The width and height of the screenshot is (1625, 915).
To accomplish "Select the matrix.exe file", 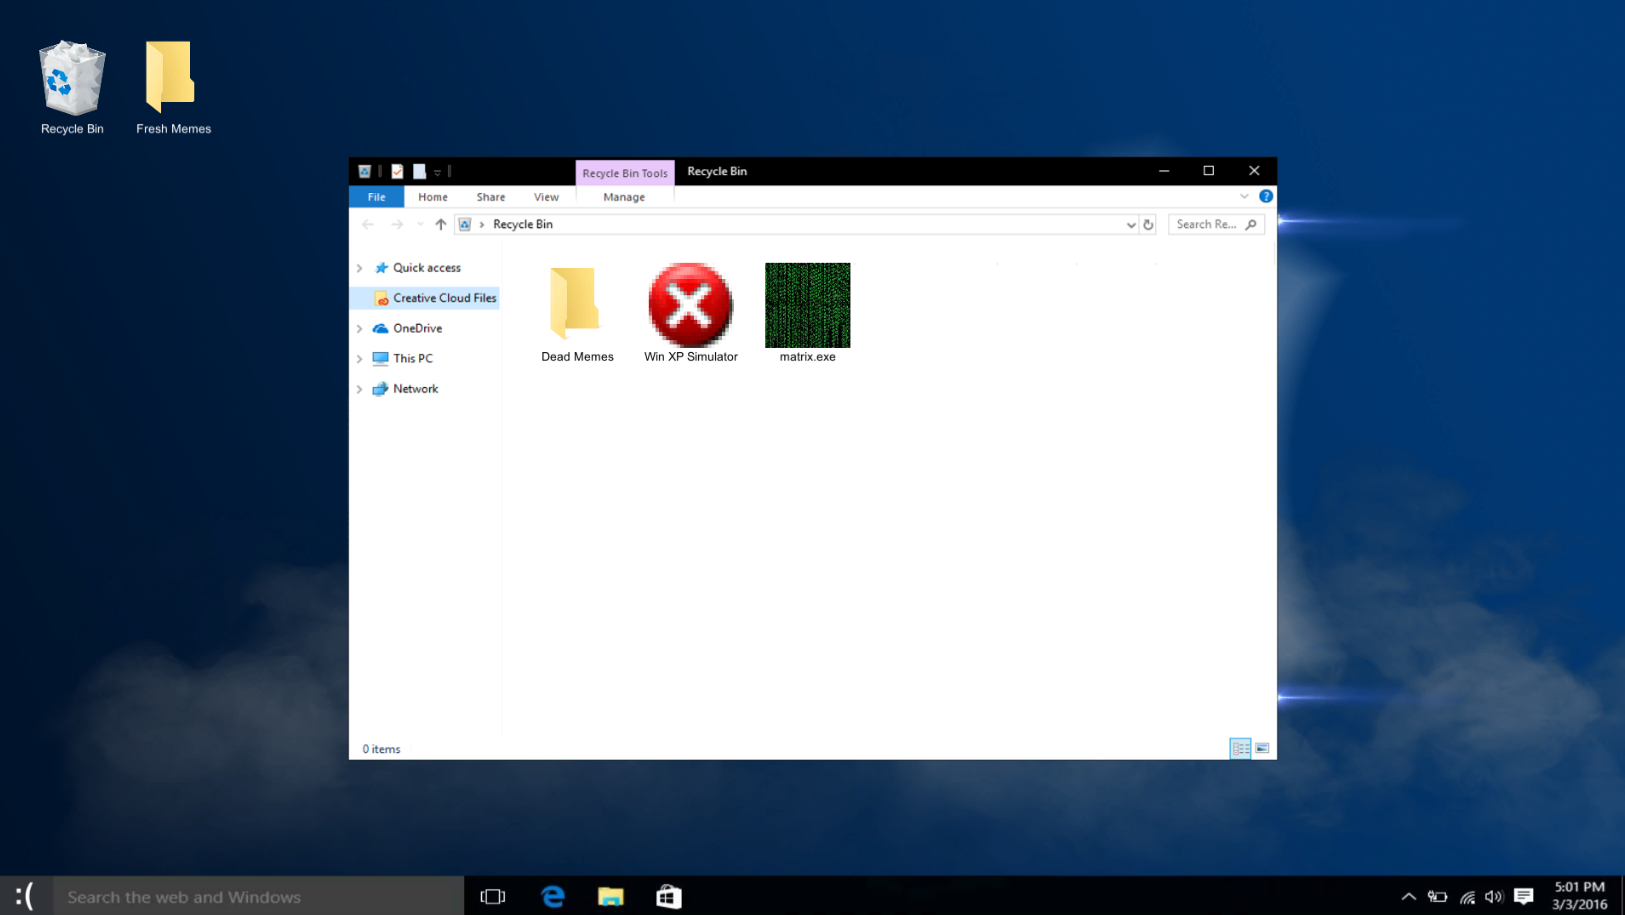I will coord(807,305).
